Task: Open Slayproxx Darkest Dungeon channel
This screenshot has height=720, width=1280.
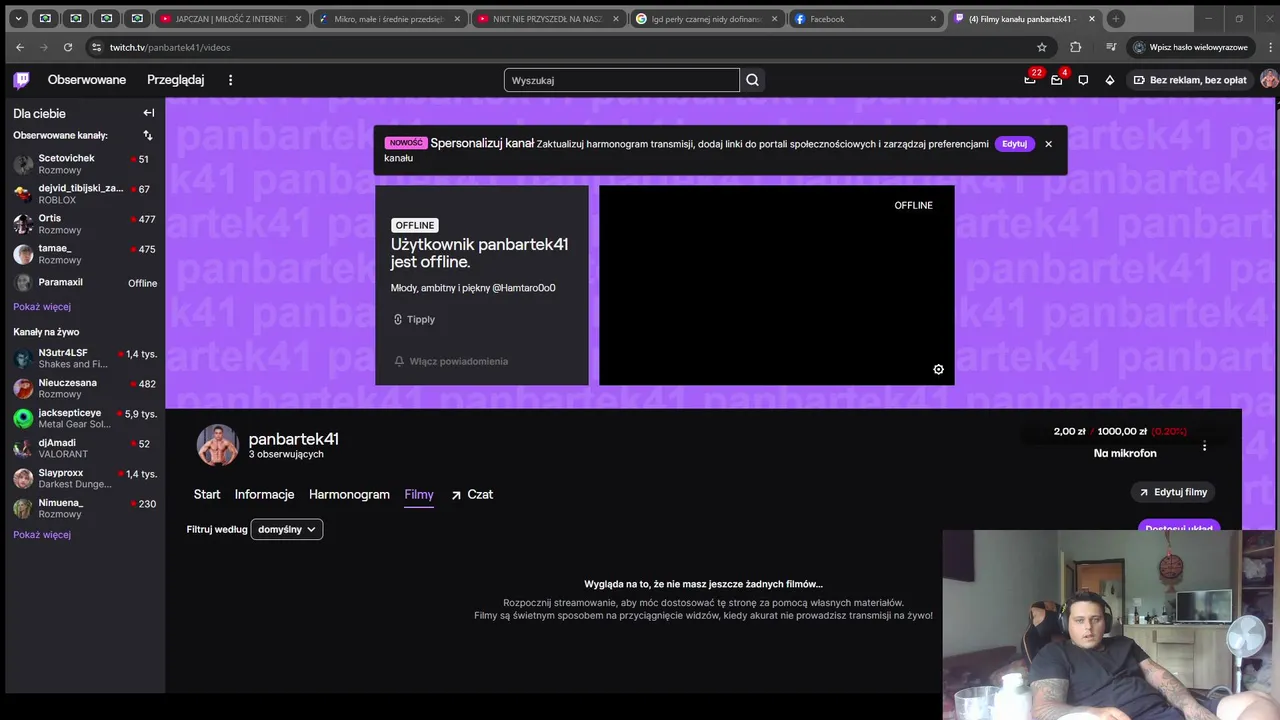Action: [85, 479]
